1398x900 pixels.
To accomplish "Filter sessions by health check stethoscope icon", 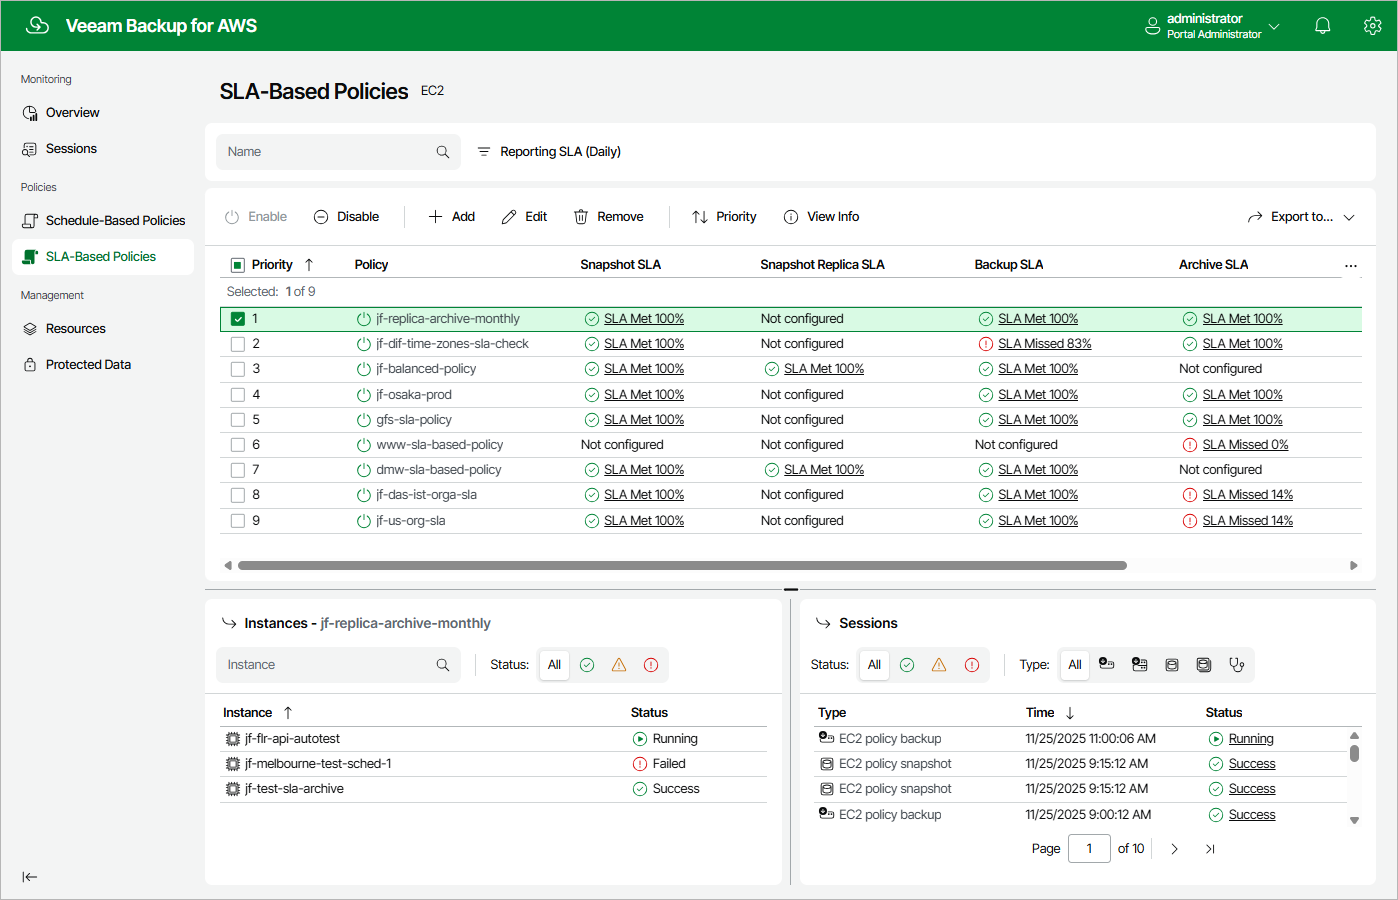I will (x=1237, y=665).
